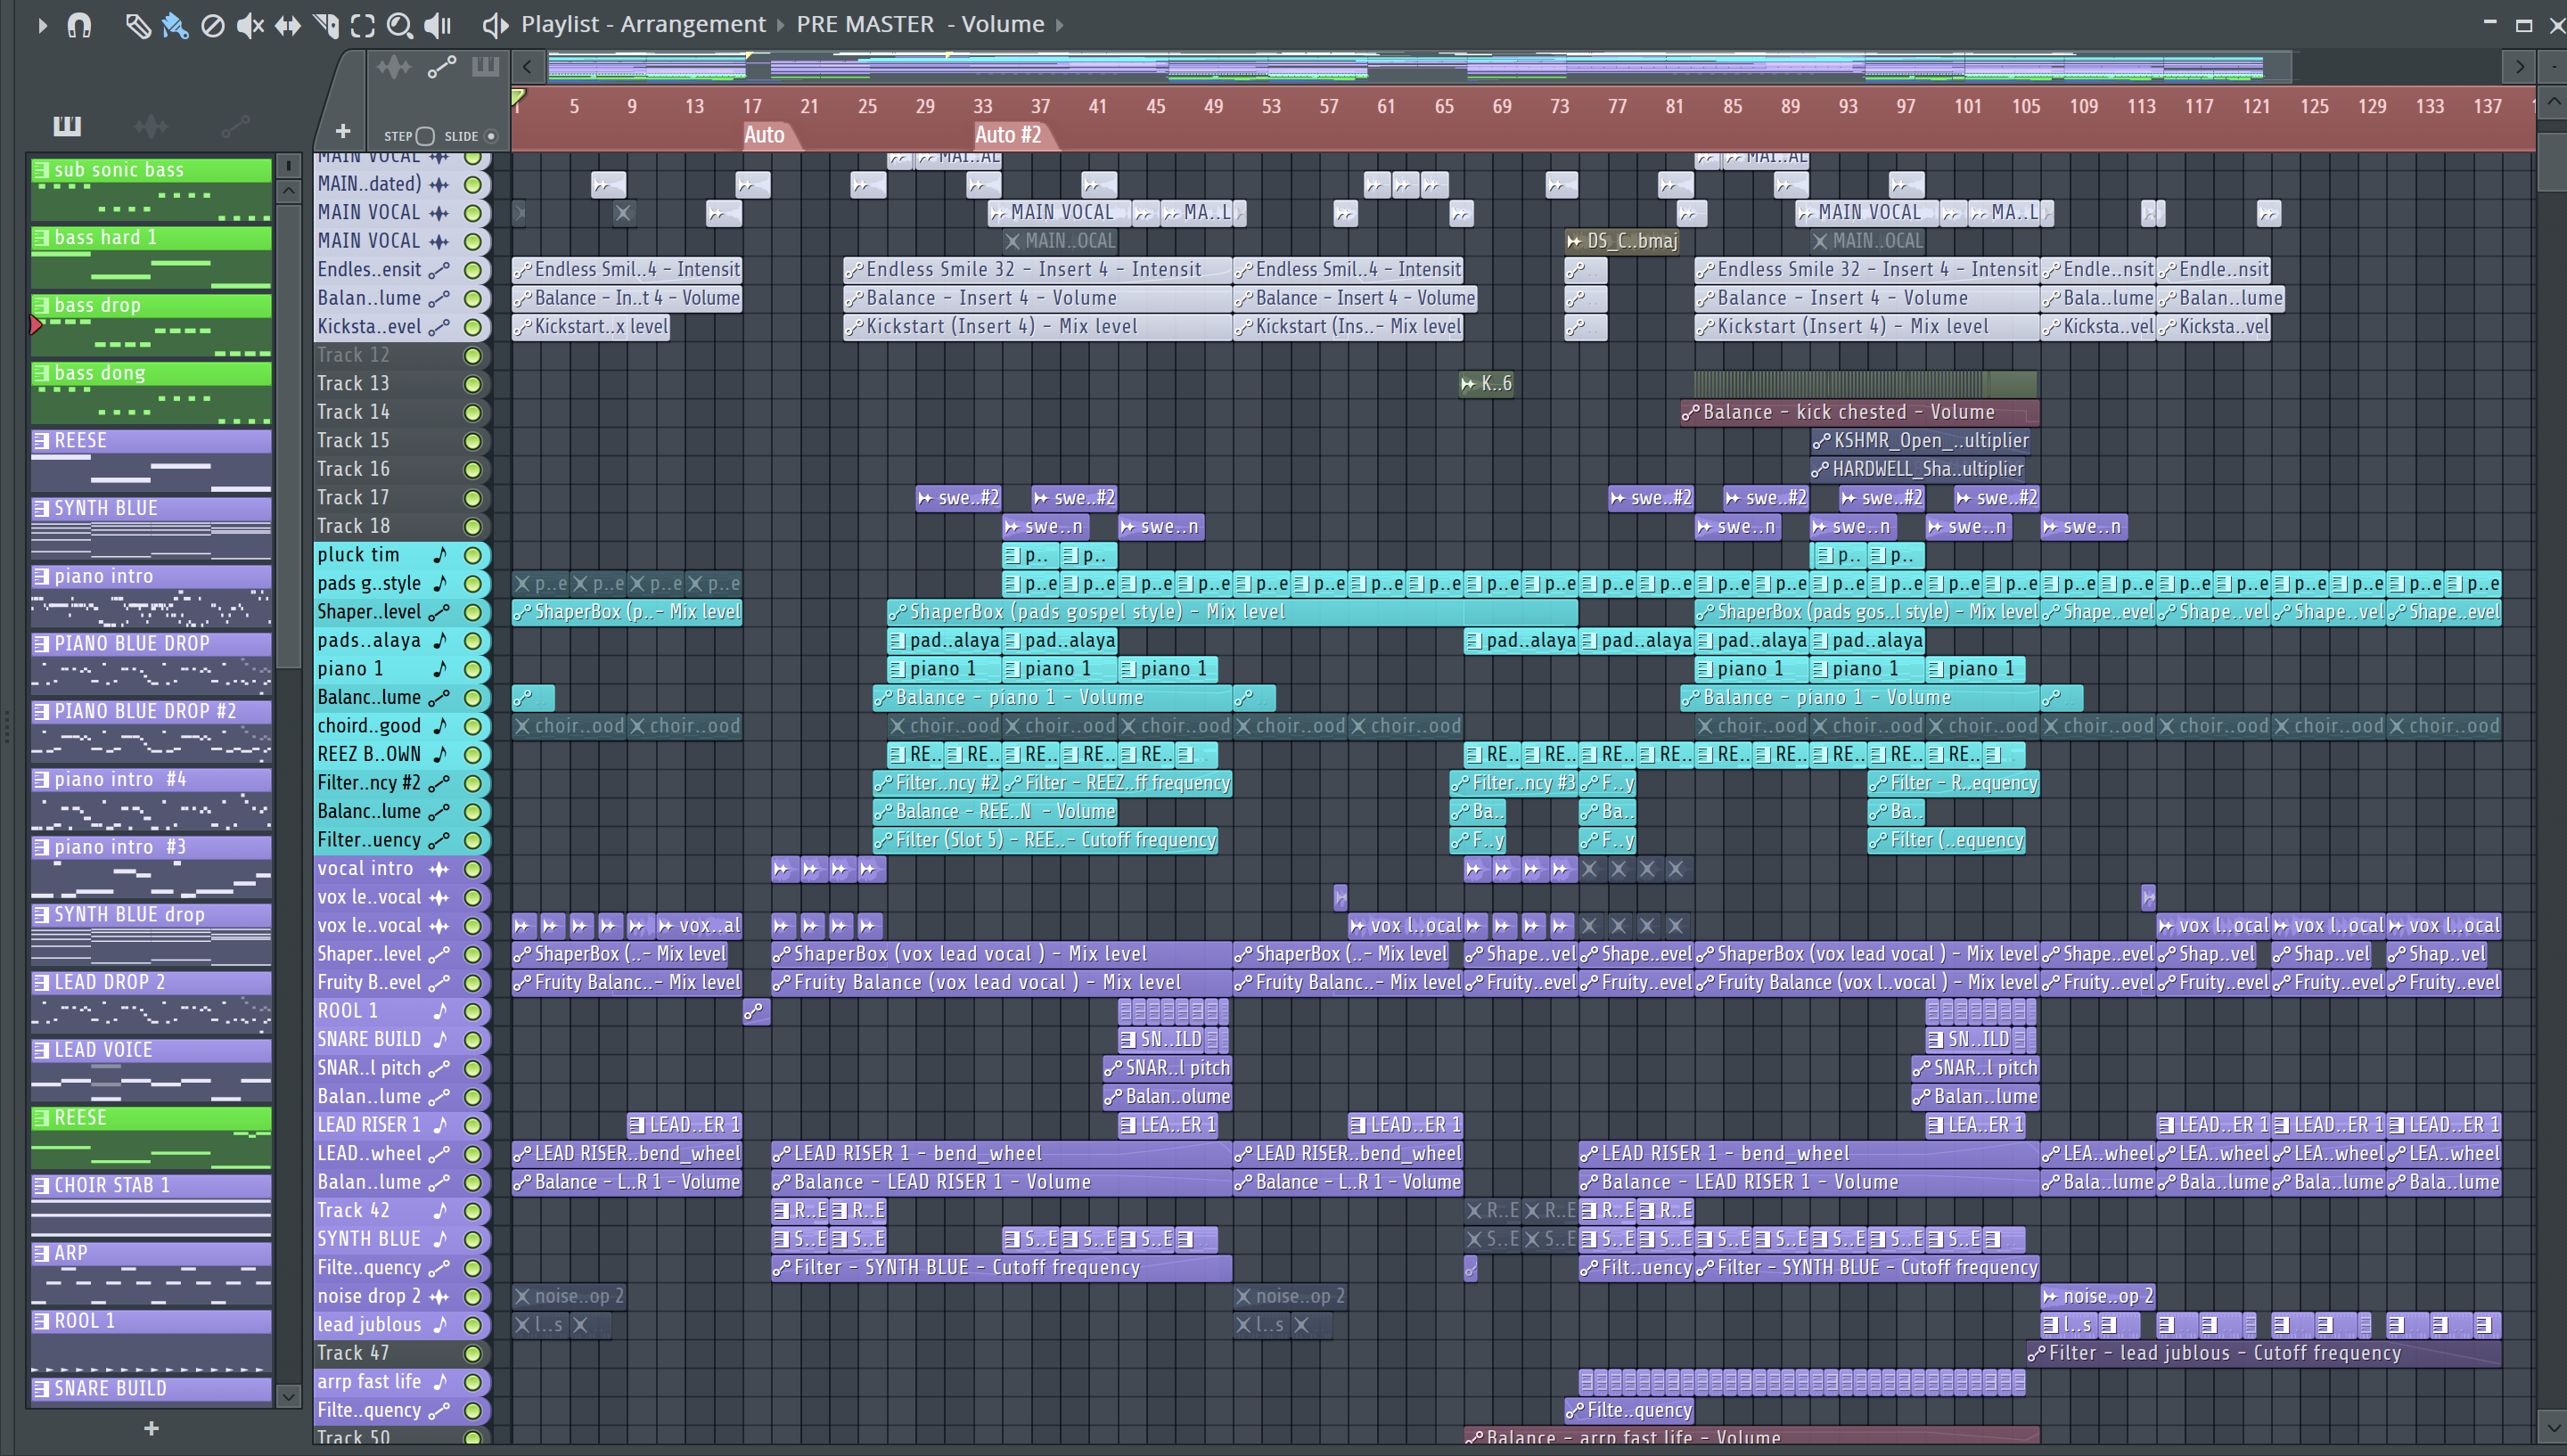Screen dimensions: 2567x1456
Task: Add track with plus above headers
Action: pyautogui.click(x=343, y=131)
